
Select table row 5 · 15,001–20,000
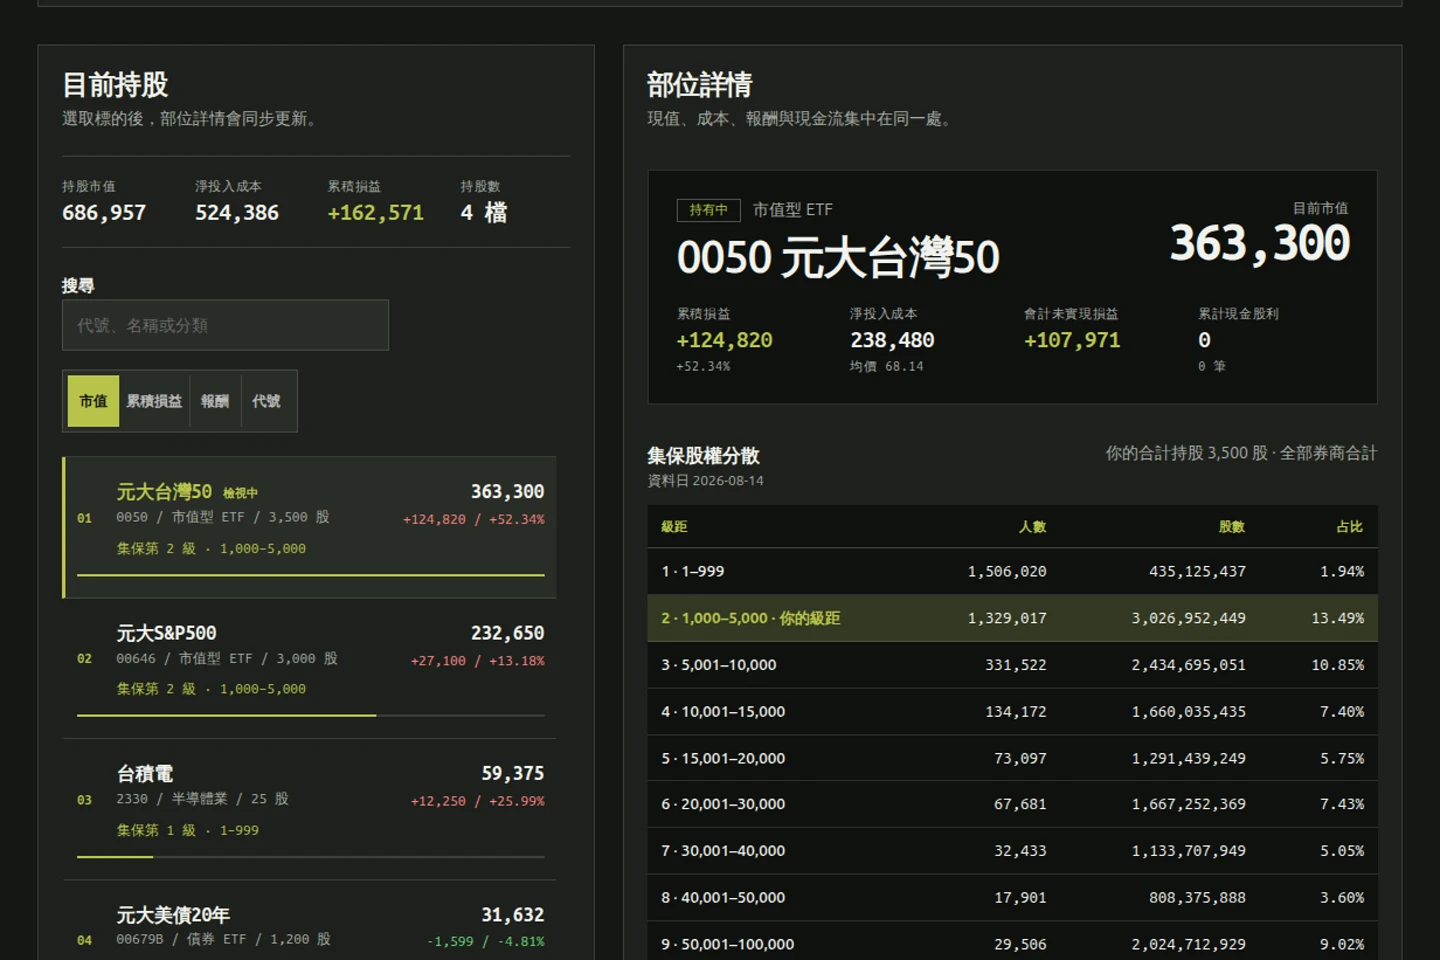pos(1012,758)
